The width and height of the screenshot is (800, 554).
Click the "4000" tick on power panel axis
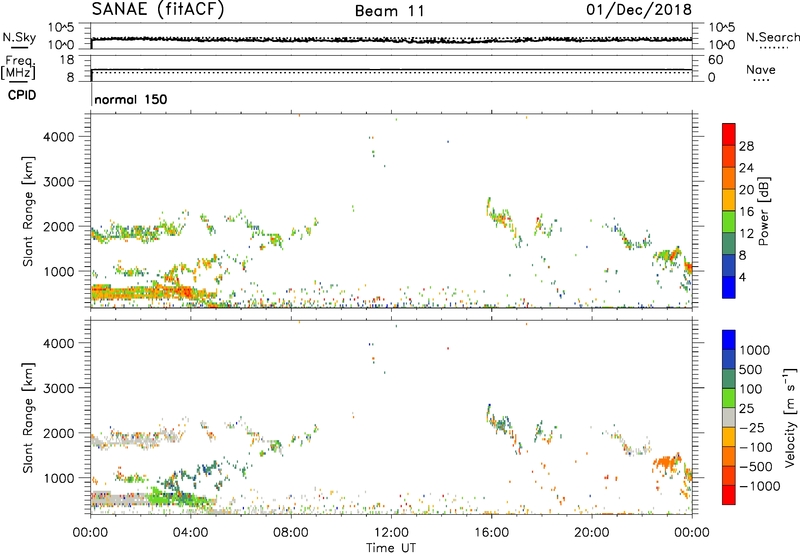pos(58,137)
